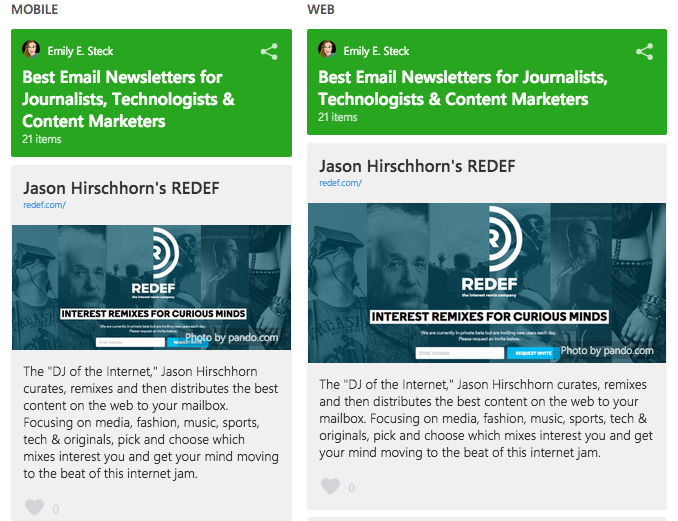
Task: Open Emily E. Steck's avatar in Web view
Action: pyautogui.click(x=327, y=49)
